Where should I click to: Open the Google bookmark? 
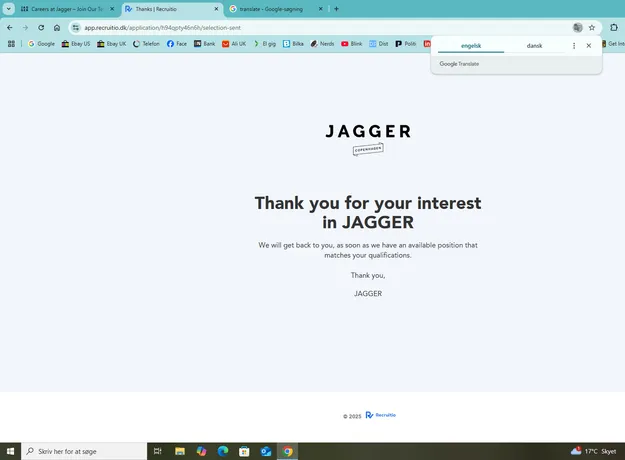tap(41, 44)
